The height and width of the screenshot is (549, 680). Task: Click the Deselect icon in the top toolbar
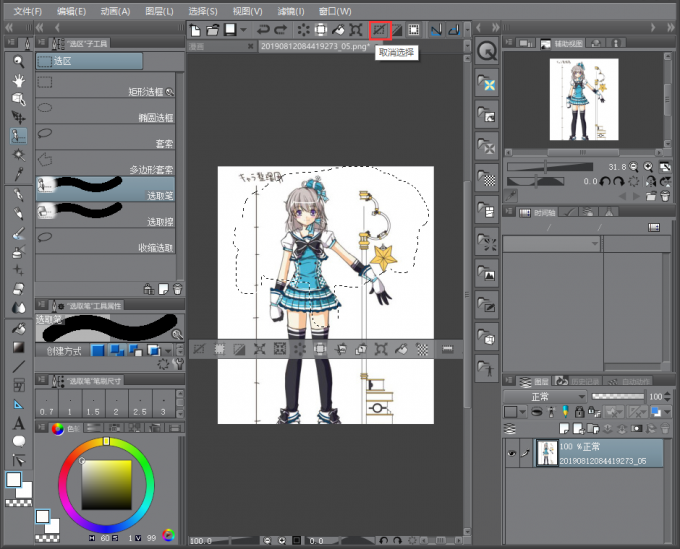pyautogui.click(x=379, y=30)
